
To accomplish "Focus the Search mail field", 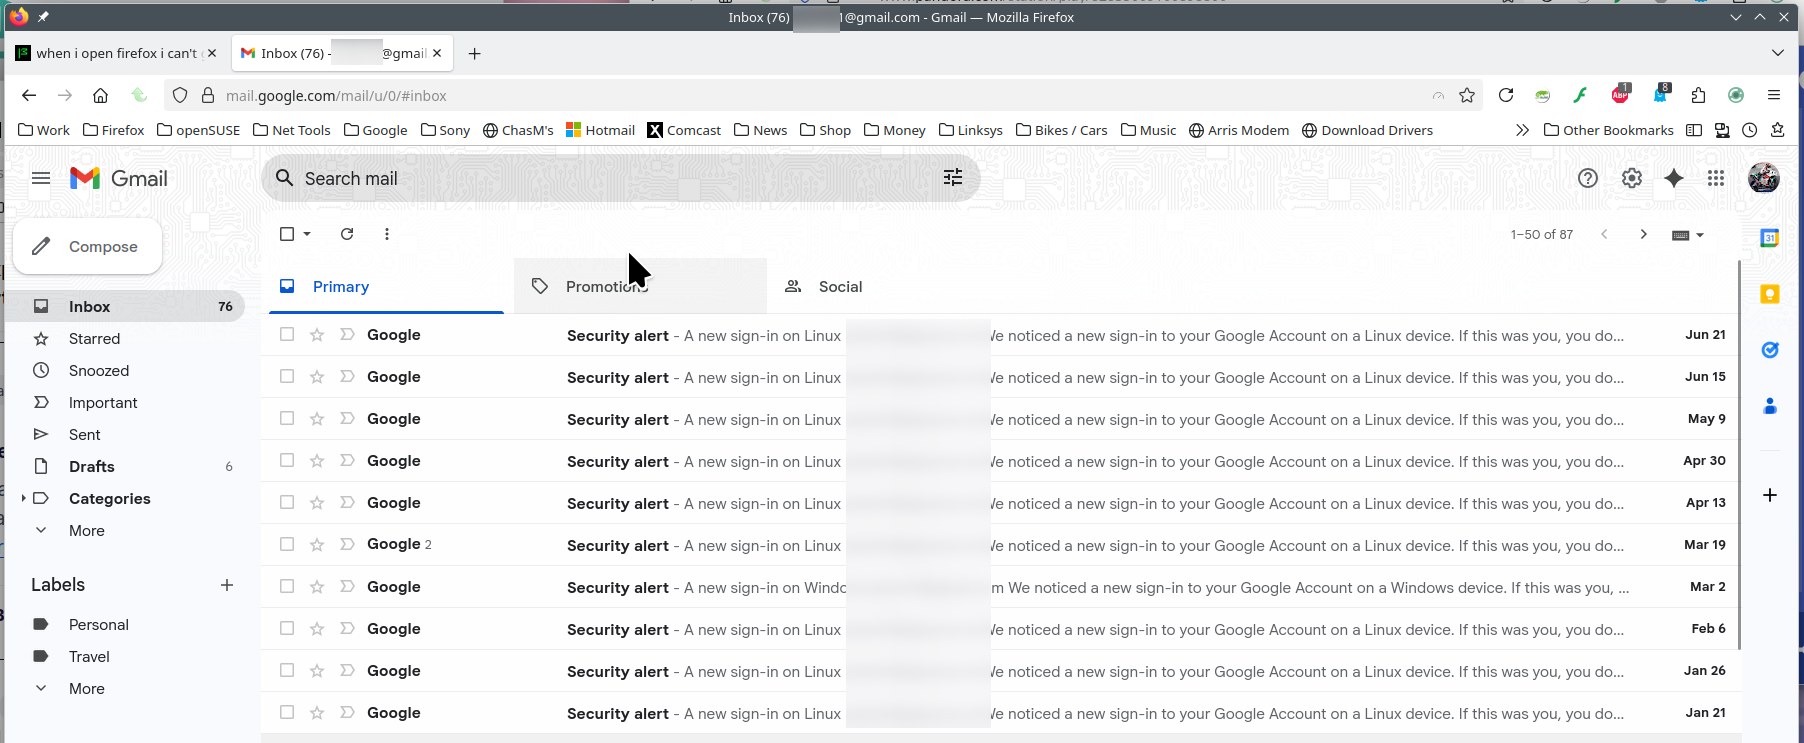I will coord(620,178).
